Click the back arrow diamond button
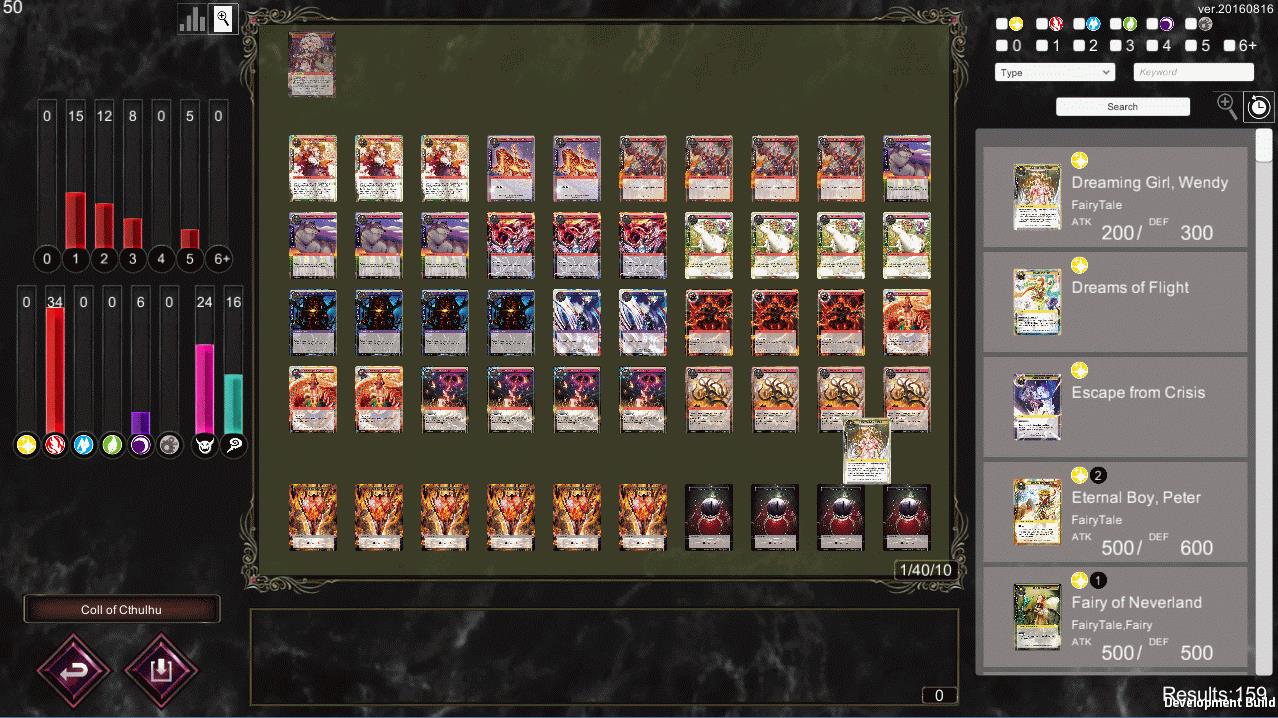This screenshot has width=1278, height=718. (x=74, y=671)
